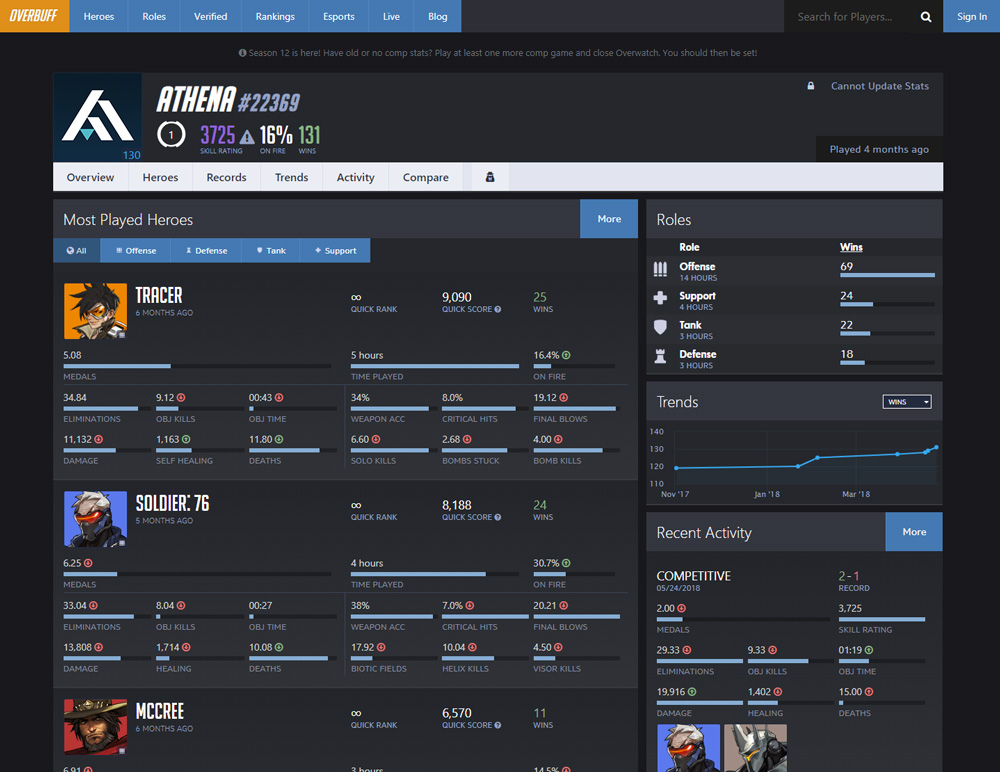Filter heroes by All

77,251
